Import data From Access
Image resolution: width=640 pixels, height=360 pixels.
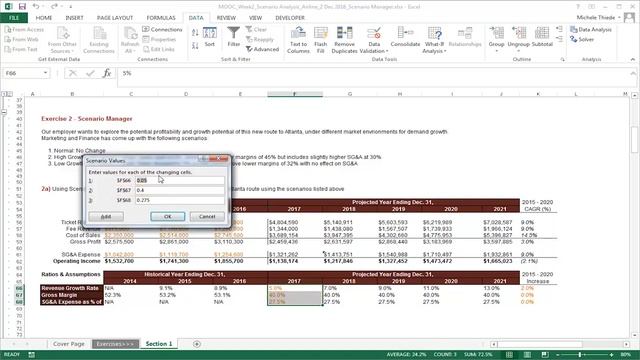coord(24,29)
